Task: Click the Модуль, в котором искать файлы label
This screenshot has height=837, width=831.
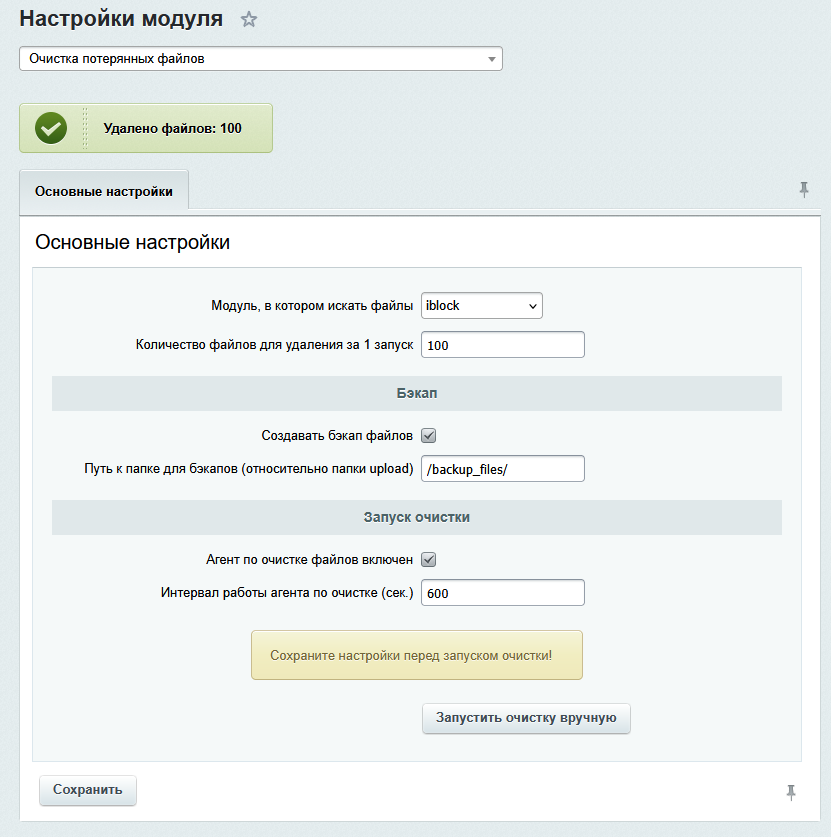Action: coord(311,306)
